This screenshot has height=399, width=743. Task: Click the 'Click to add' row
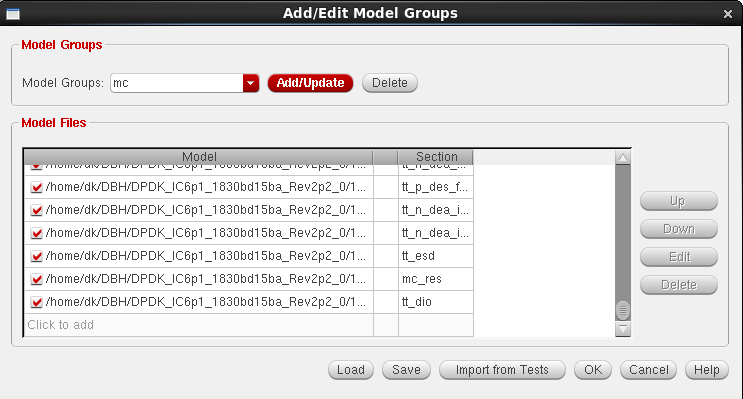pos(199,325)
